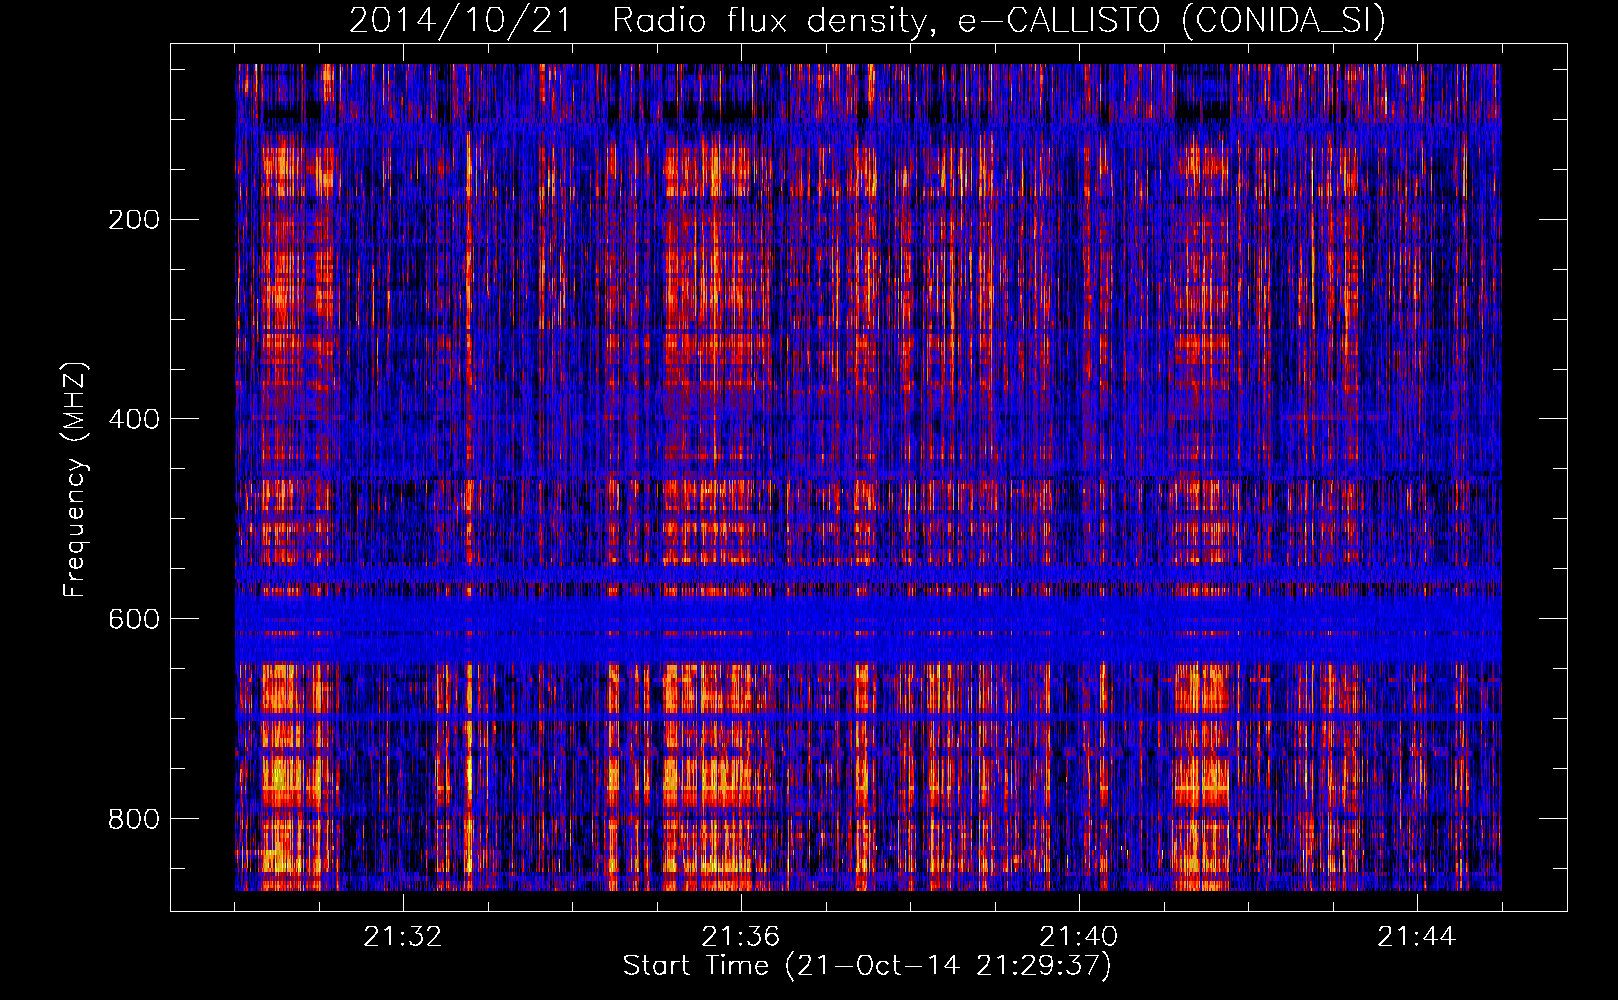Select the 200 frequency tick label
This screenshot has height=1000, width=1618.
(134, 219)
